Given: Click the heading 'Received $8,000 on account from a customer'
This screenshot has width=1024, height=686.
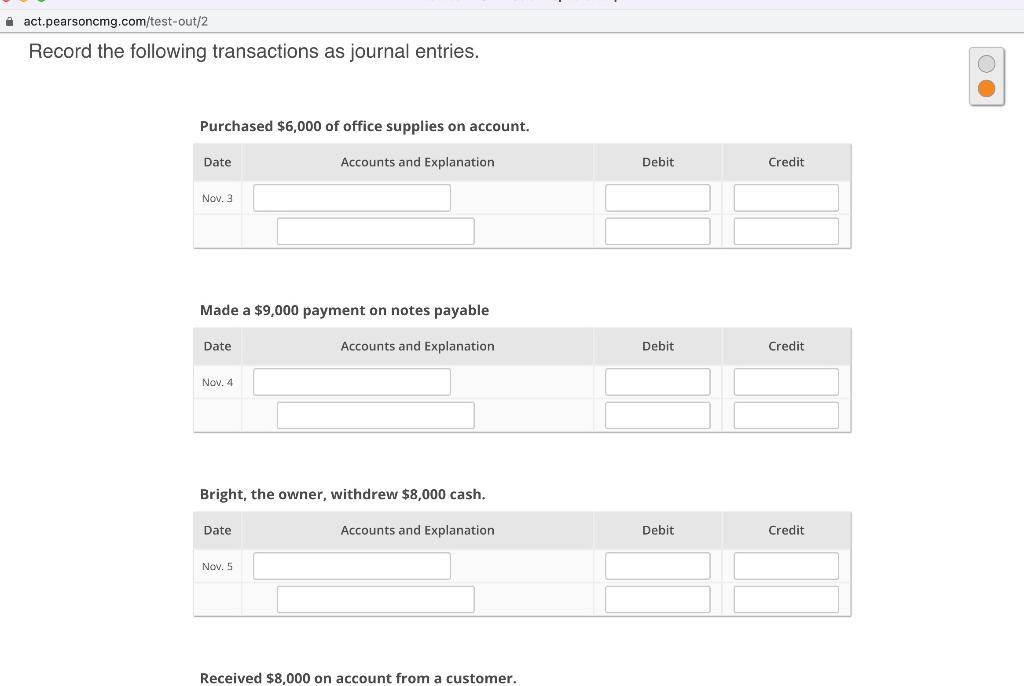Looking at the screenshot, I should [358, 678].
